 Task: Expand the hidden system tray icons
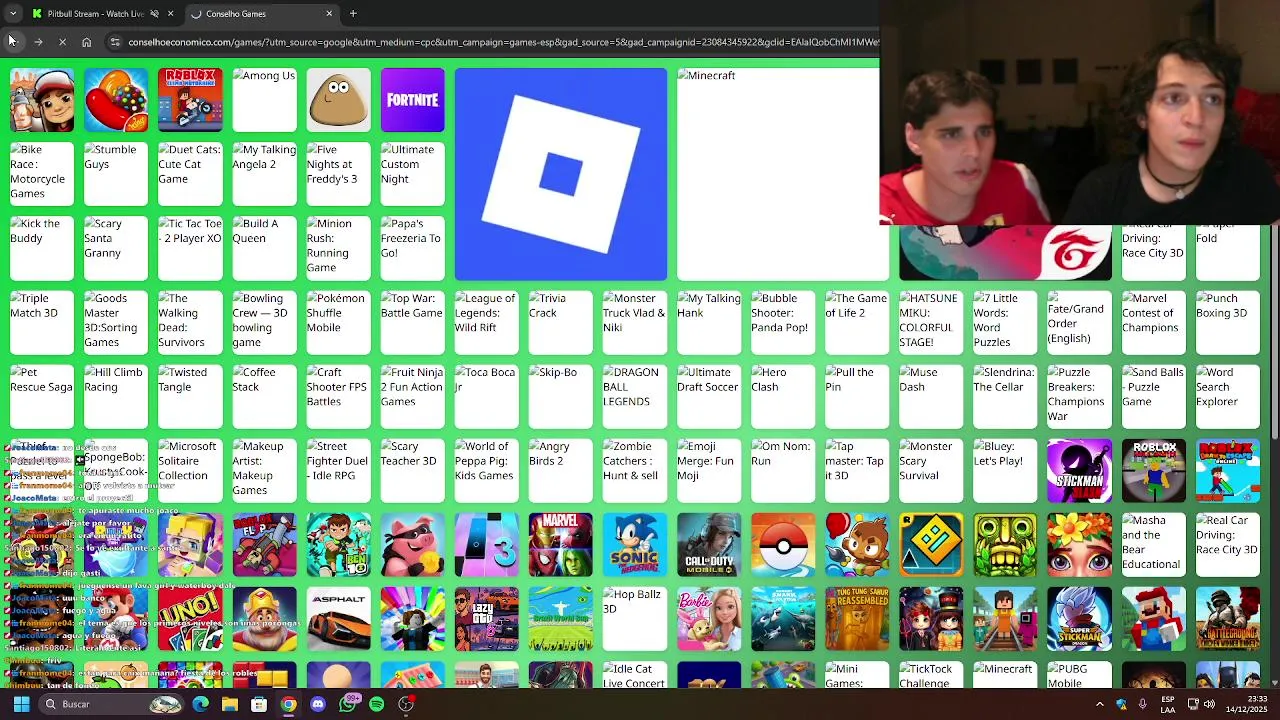[1100, 704]
